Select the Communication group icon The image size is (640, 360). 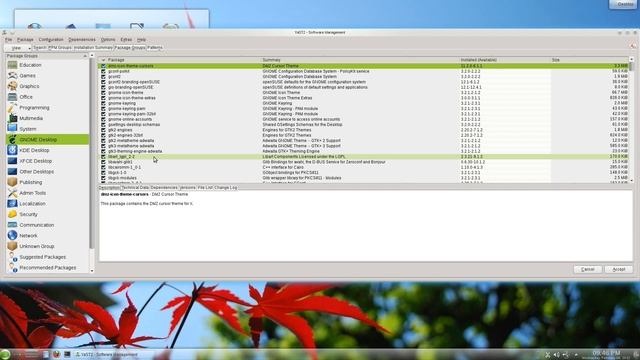point(12,225)
